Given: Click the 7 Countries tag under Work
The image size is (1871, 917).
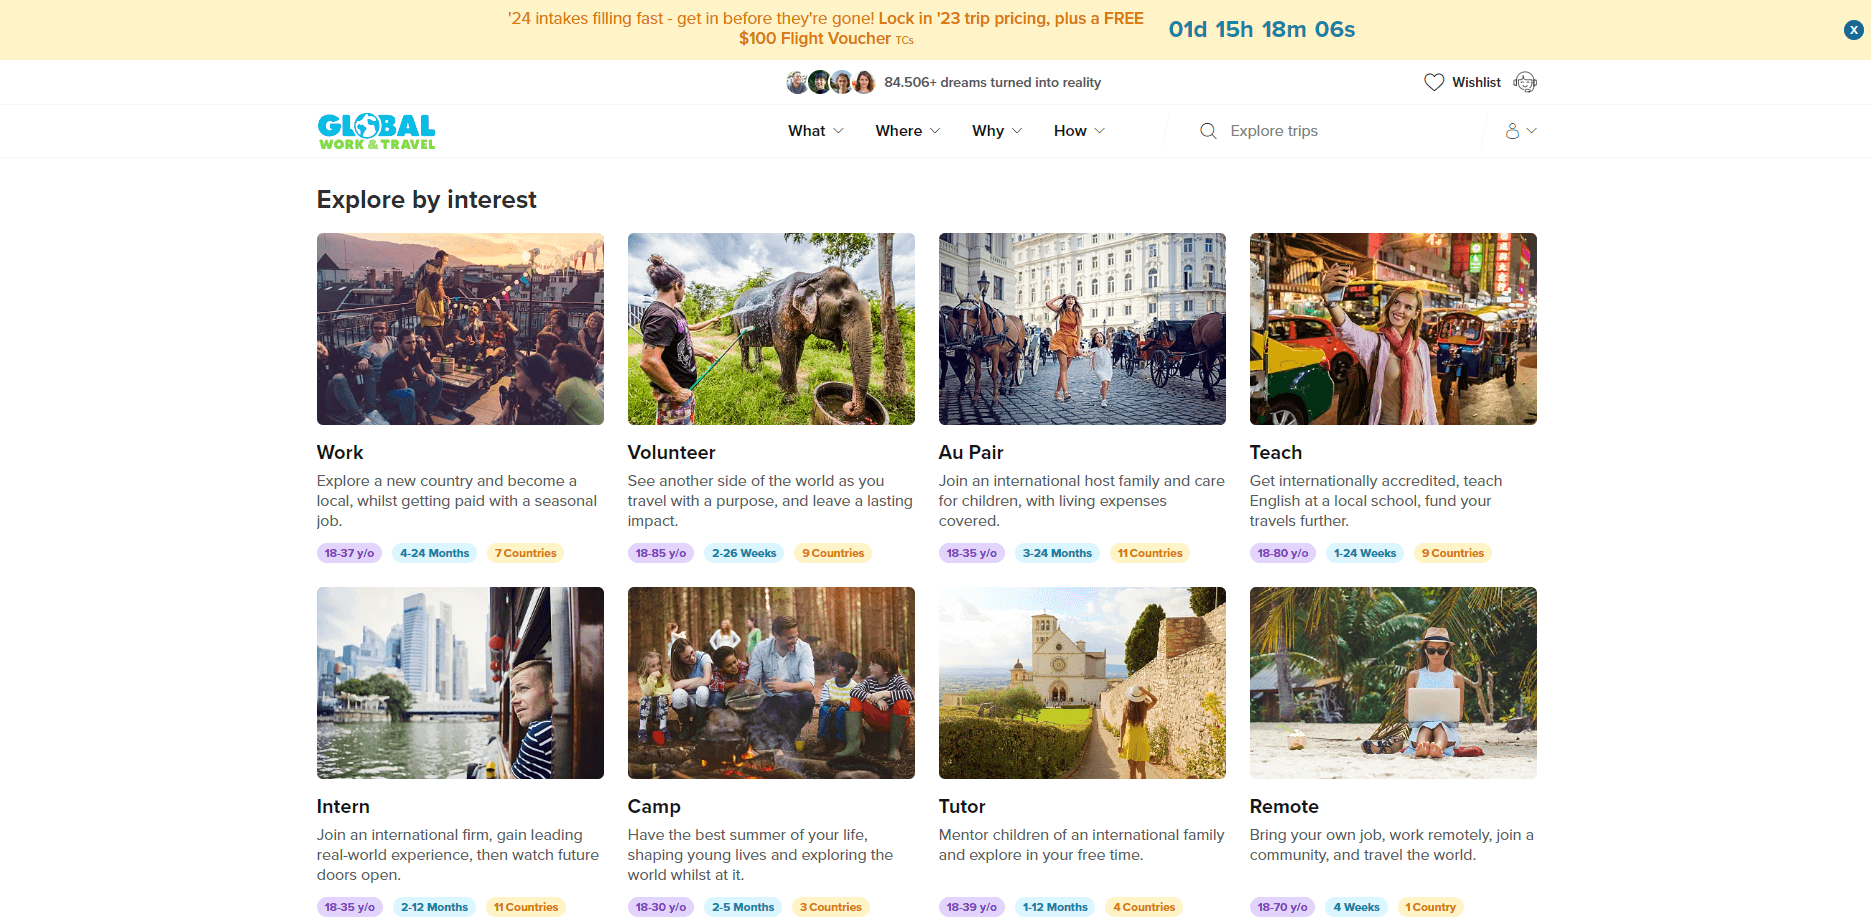Looking at the screenshot, I should click(525, 553).
